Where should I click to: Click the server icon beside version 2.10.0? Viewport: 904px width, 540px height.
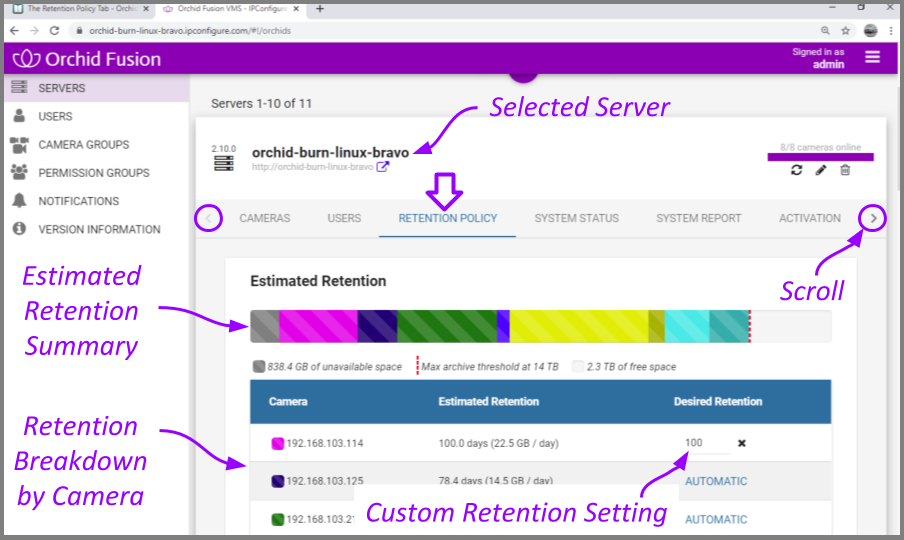point(224,164)
